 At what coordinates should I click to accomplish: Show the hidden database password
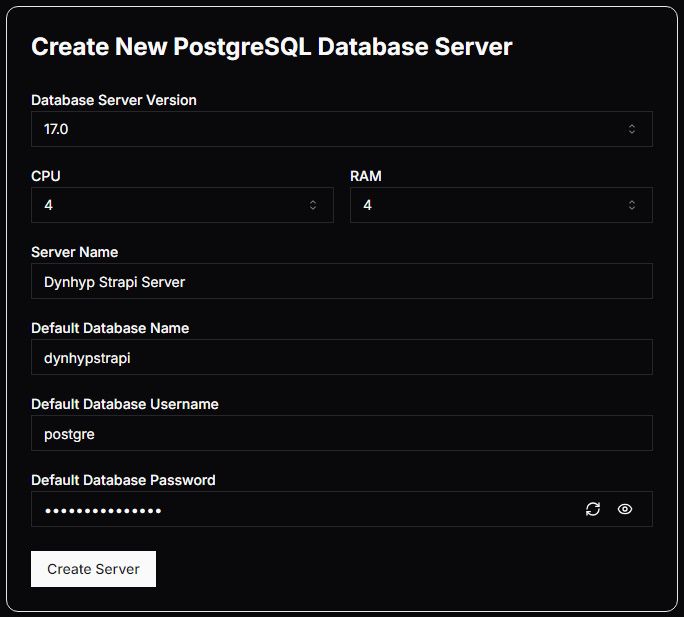tap(625, 509)
